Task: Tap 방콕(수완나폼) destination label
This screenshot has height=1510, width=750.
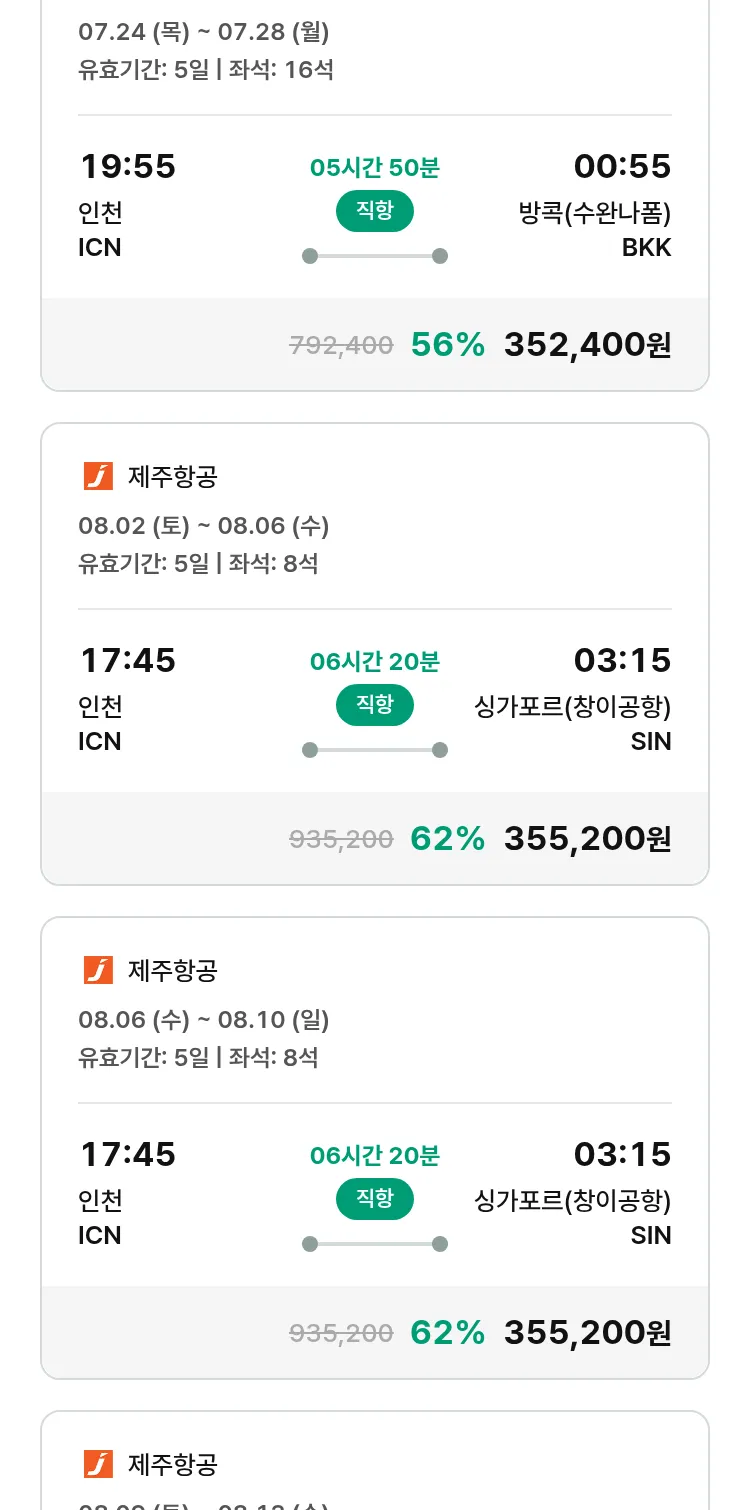Action: tap(594, 213)
